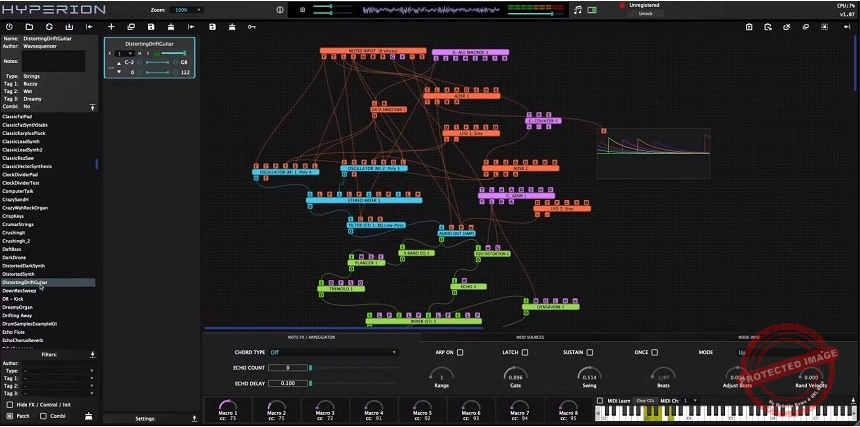860x427 pixels.
Task: Switch to NODE INFO tab
Action: (749, 337)
